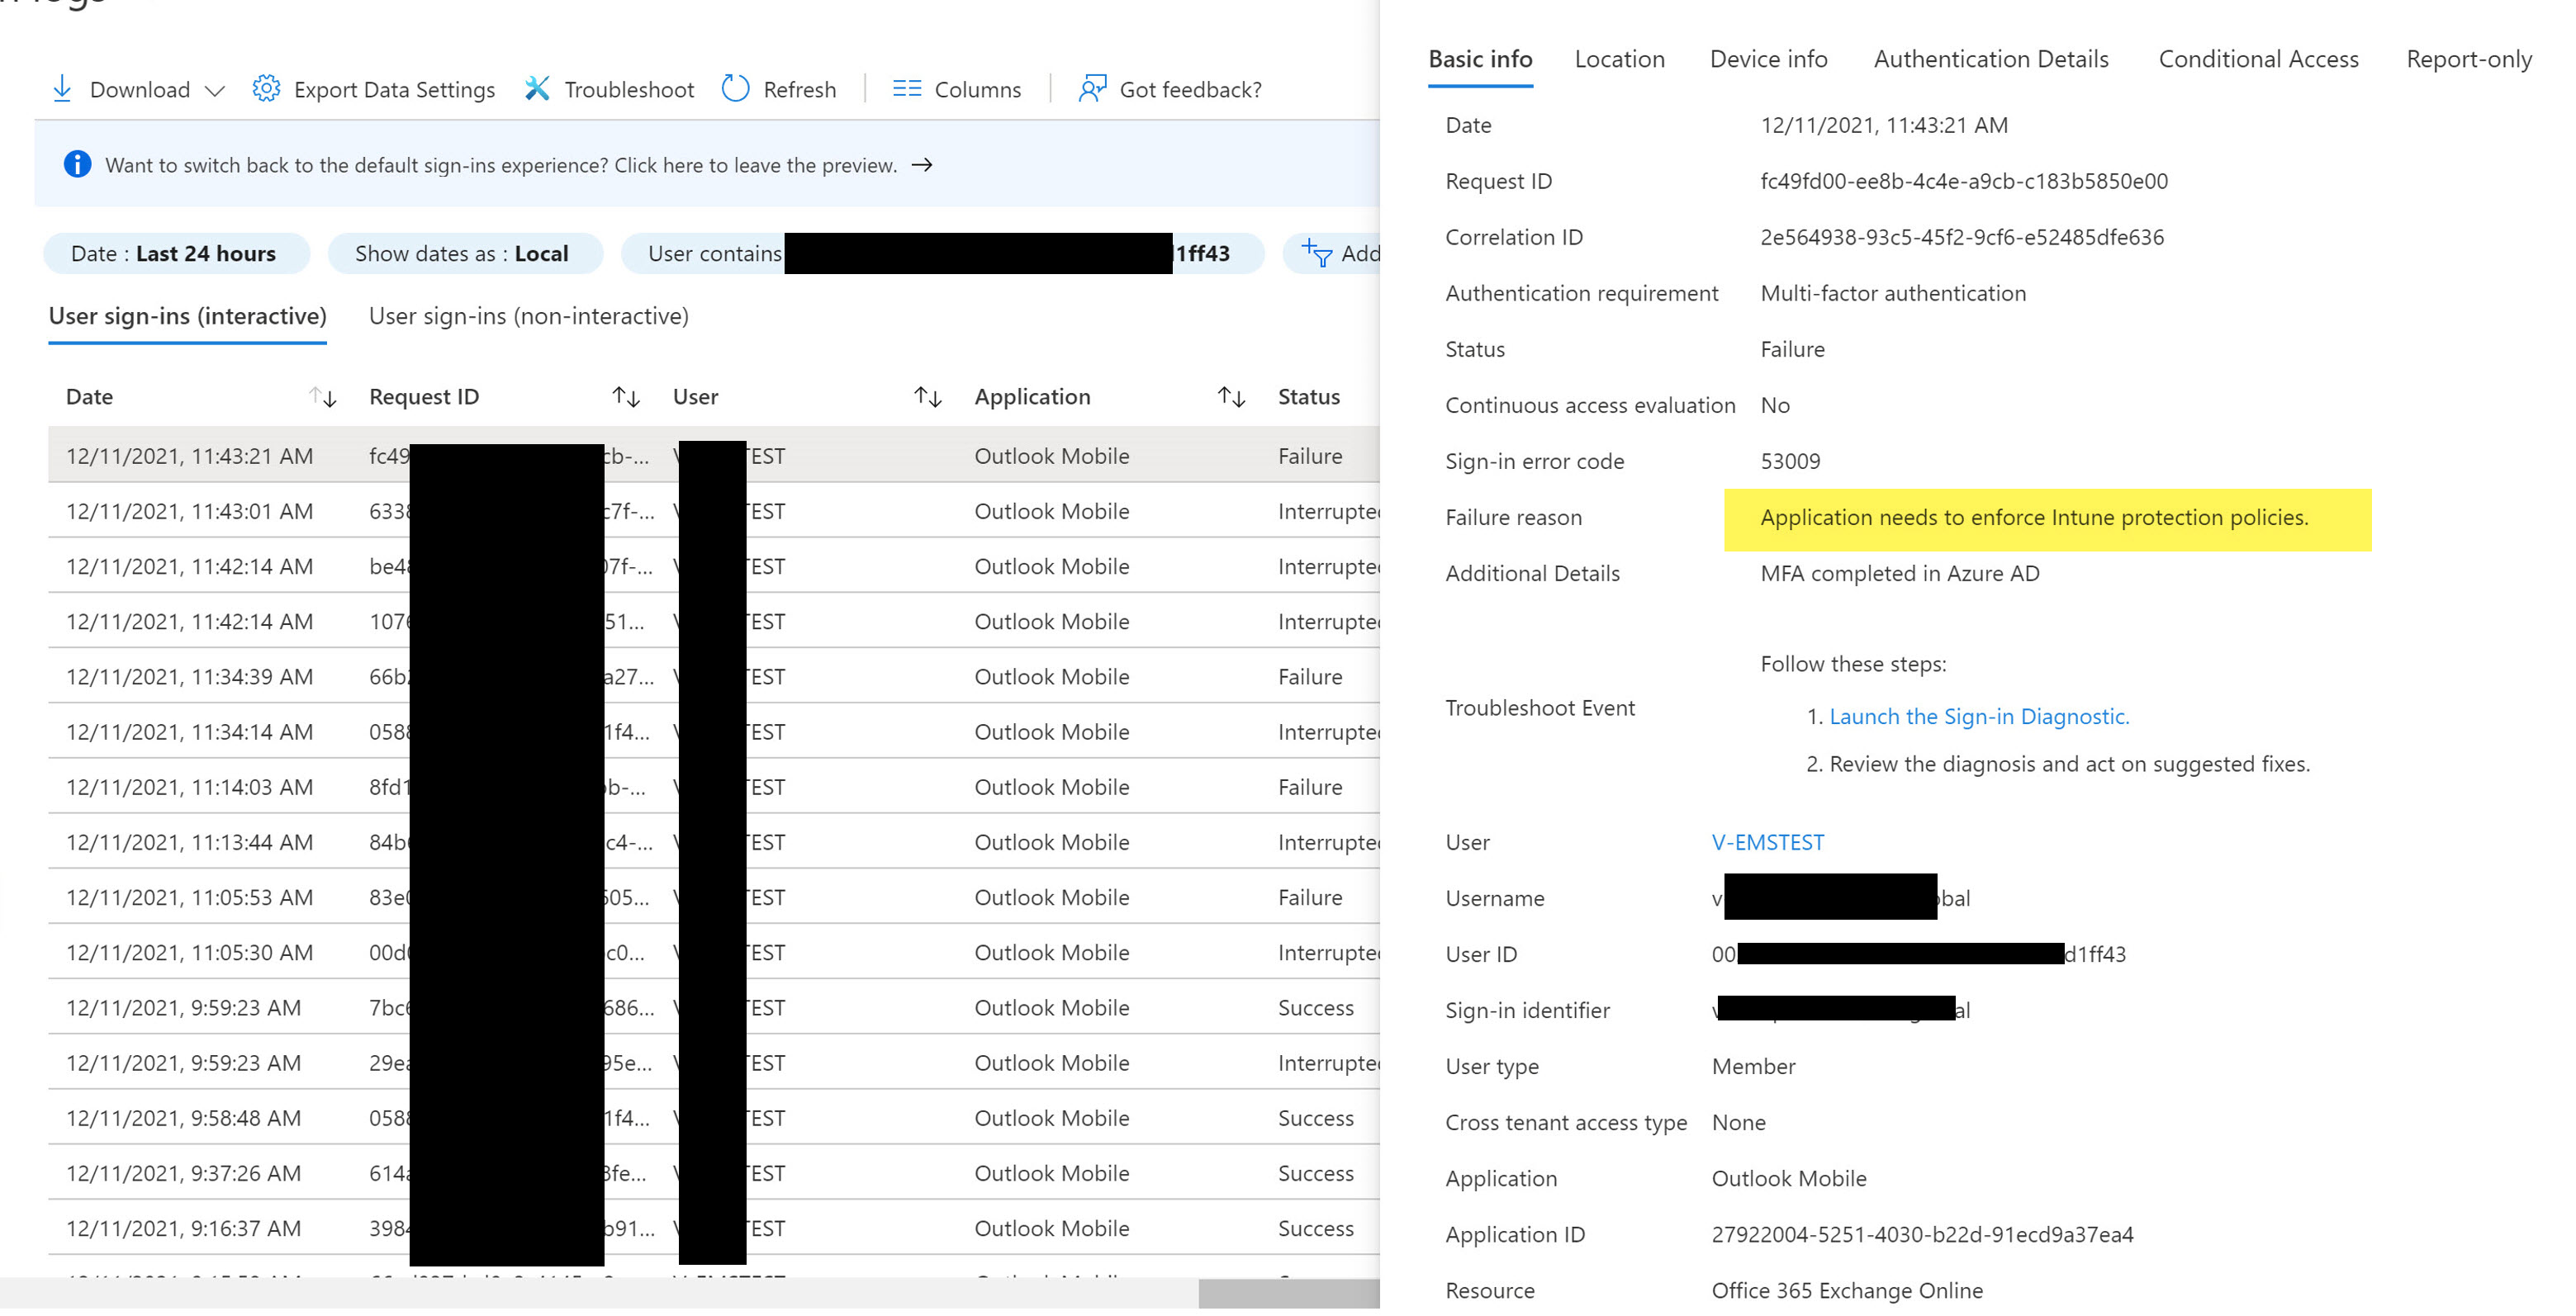The width and height of the screenshot is (2576, 1316).
Task: Toggle sorting on the Date column
Action: pyautogui.click(x=324, y=396)
